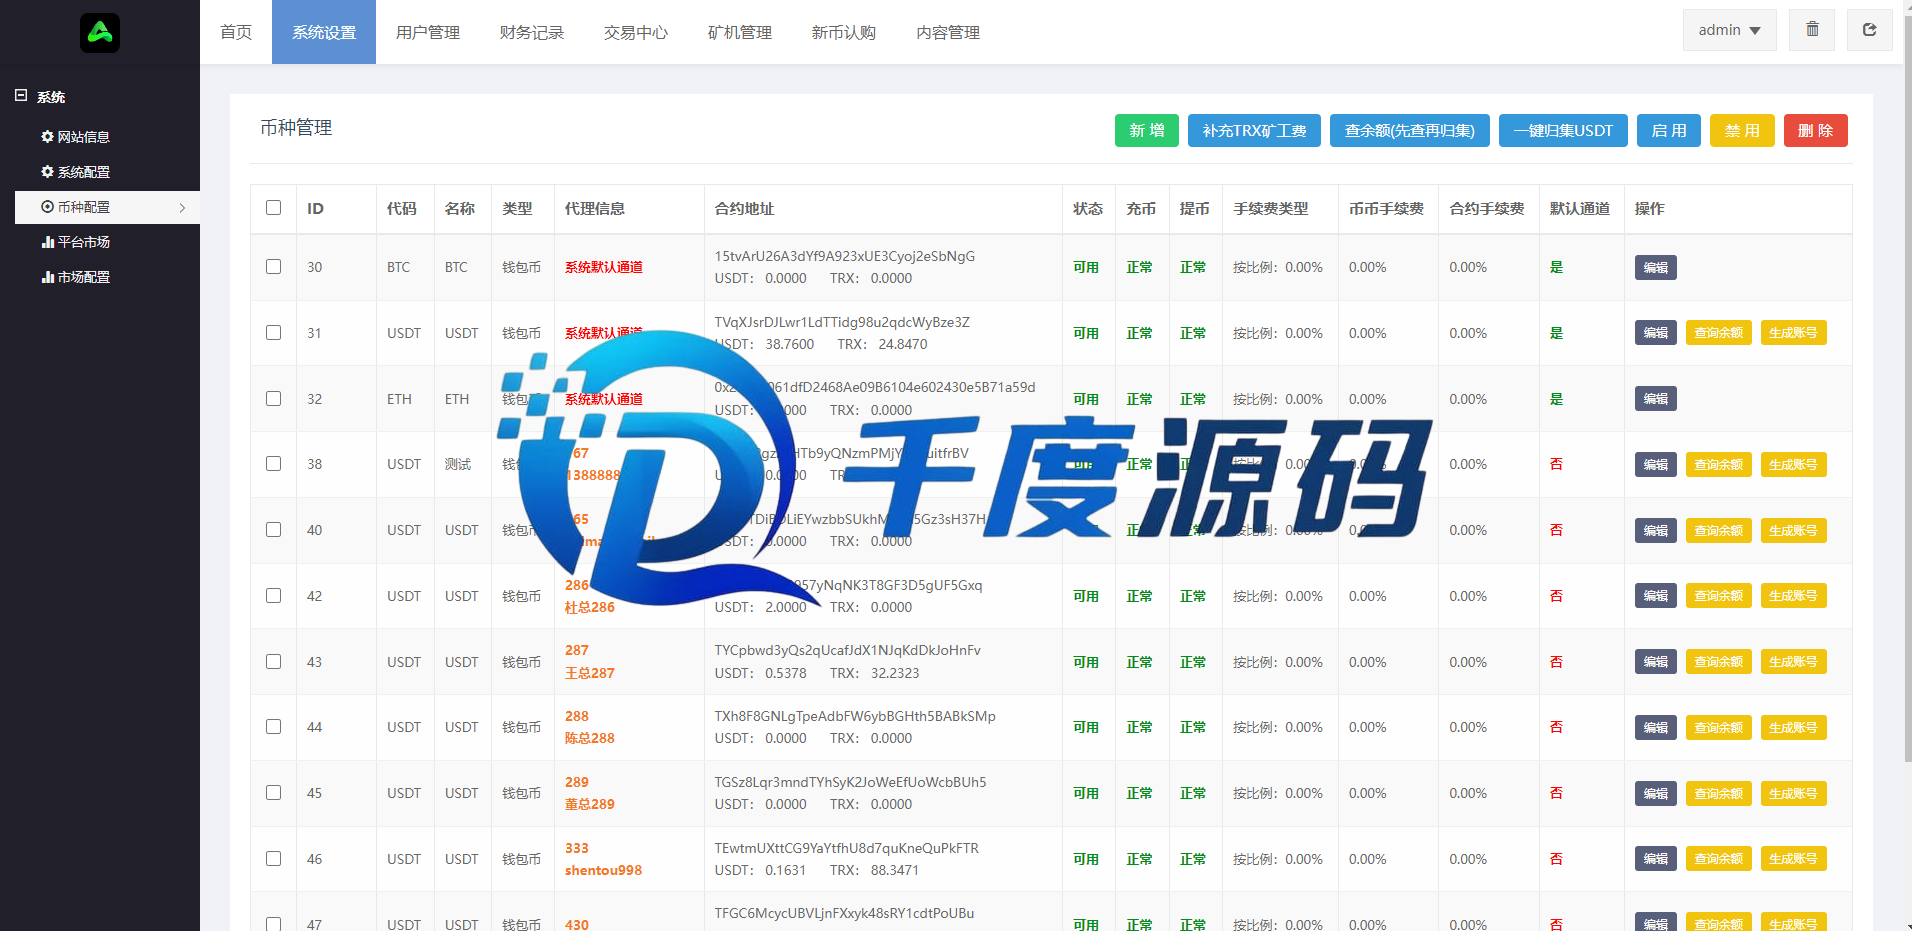Click 查询余额 for row ID 46
The height and width of the screenshot is (931, 1912).
point(1718,859)
